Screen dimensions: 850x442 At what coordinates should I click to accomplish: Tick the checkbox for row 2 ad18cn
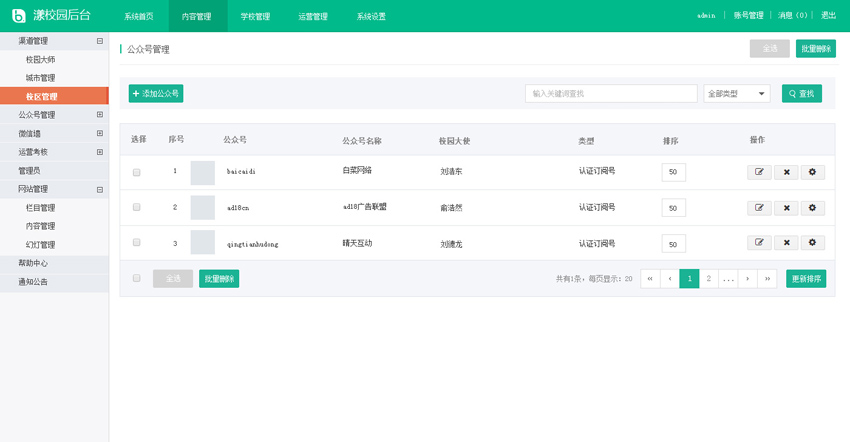tap(137, 207)
